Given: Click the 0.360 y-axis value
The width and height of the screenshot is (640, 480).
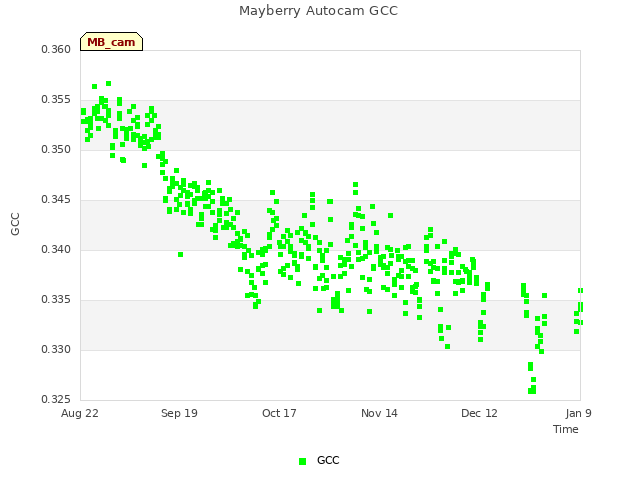Looking at the screenshot, I should pos(56,49).
